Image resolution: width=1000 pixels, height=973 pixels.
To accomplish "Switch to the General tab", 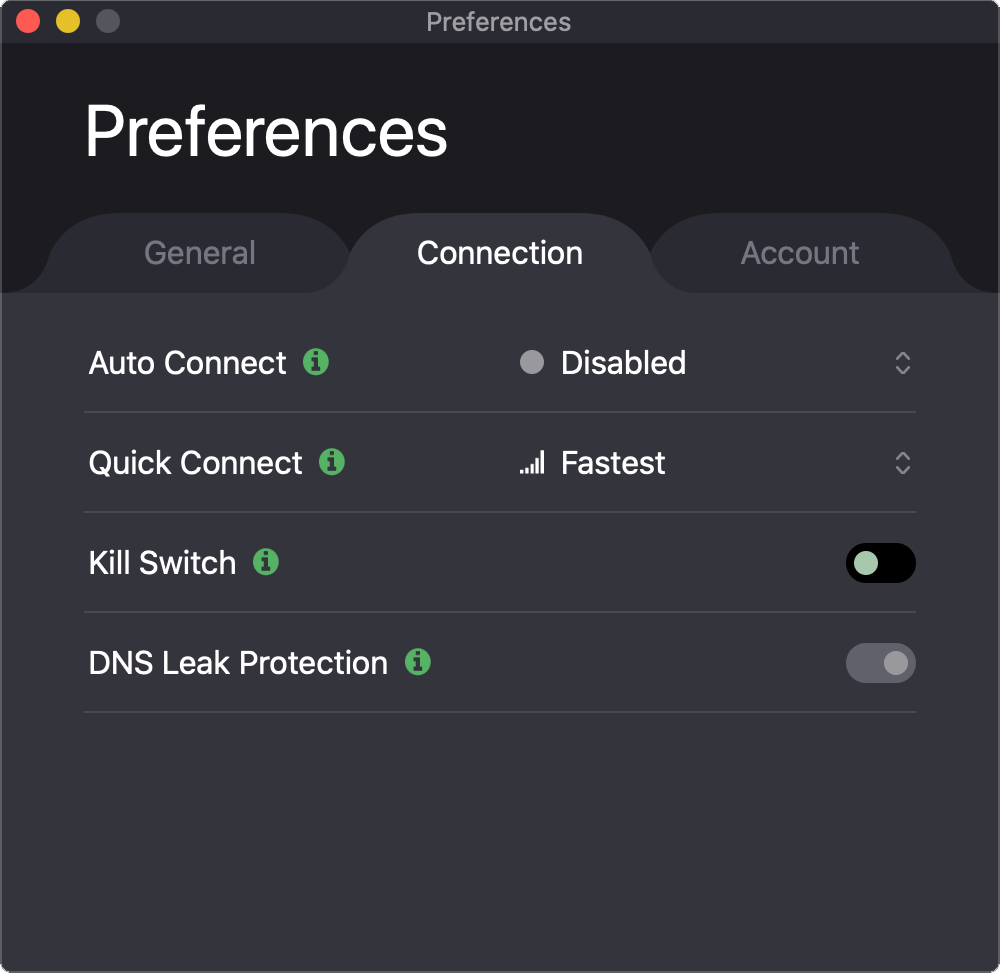I will [x=200, y=253].
